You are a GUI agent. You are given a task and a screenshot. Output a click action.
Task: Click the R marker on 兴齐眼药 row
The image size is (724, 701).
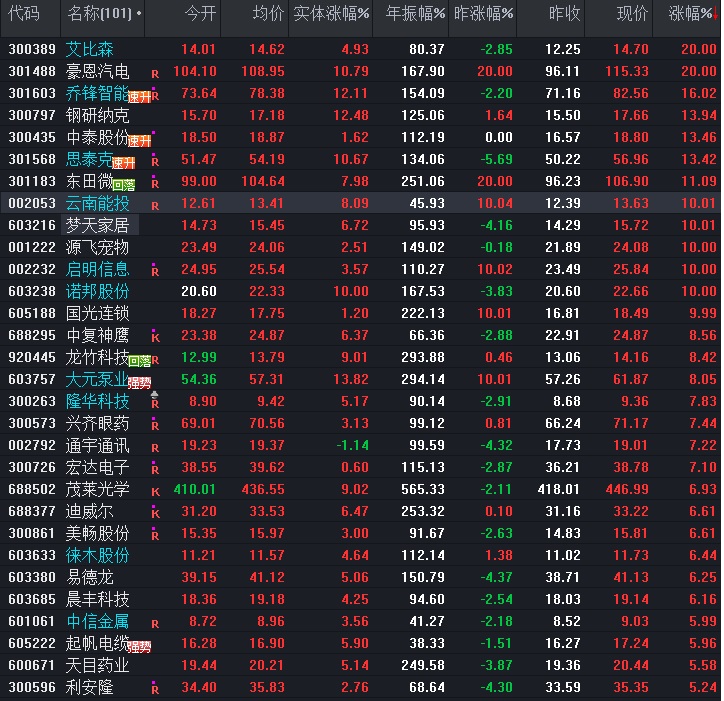[x=155, y=425]
